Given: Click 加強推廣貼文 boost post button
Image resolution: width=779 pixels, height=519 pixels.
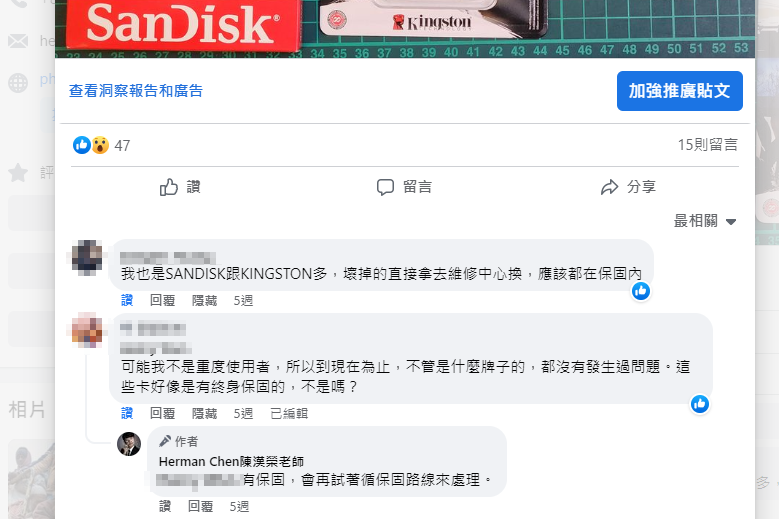Looking at the screenshot, I should (x=680, y=91).
